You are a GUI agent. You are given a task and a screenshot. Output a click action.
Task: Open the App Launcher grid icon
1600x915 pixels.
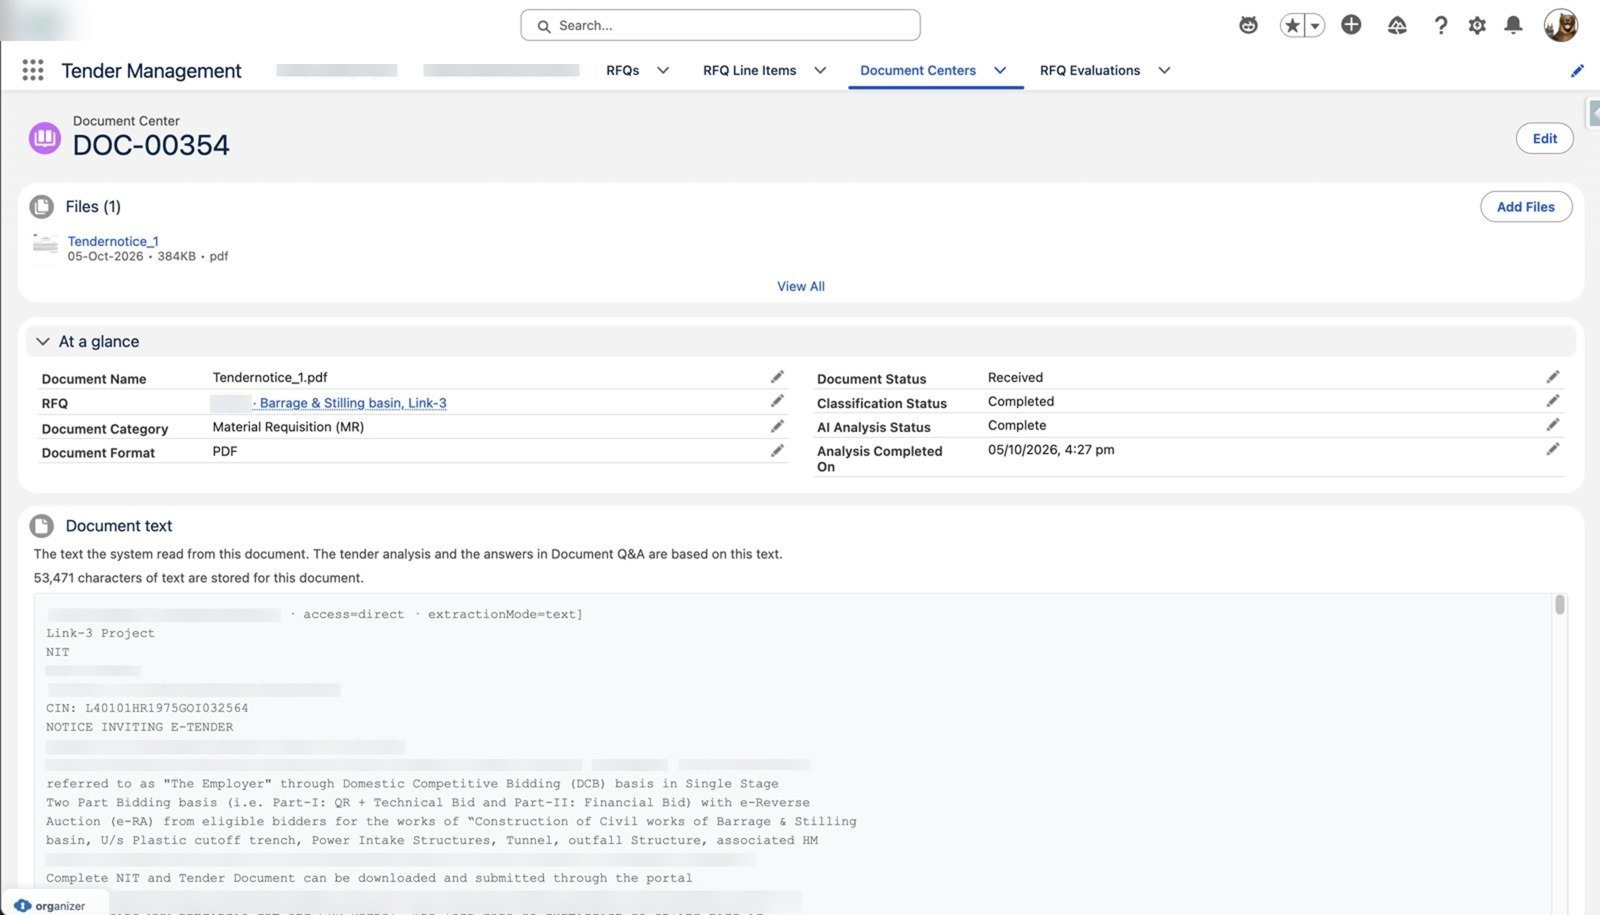tap(33, 70)
